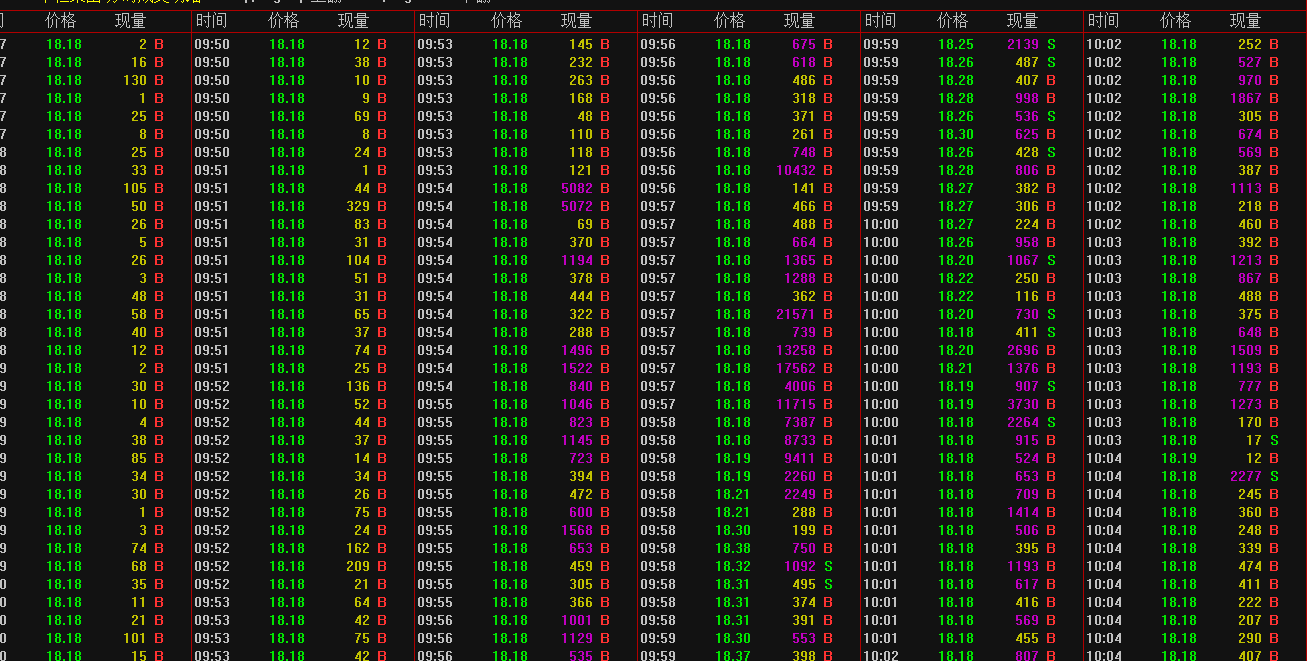Click the 4006 volume cell
The image size is (1307, 661).
[800, 386]
